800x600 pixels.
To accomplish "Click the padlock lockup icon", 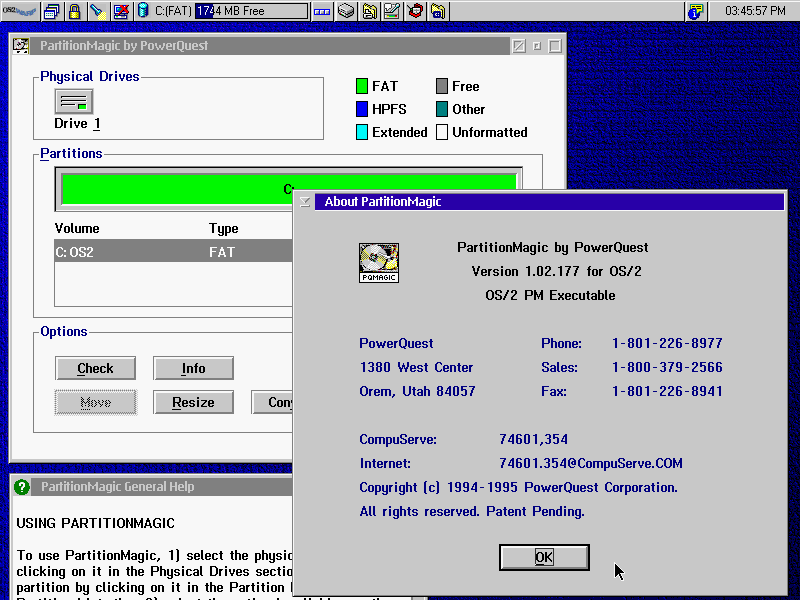I will (x=74, y=11).
